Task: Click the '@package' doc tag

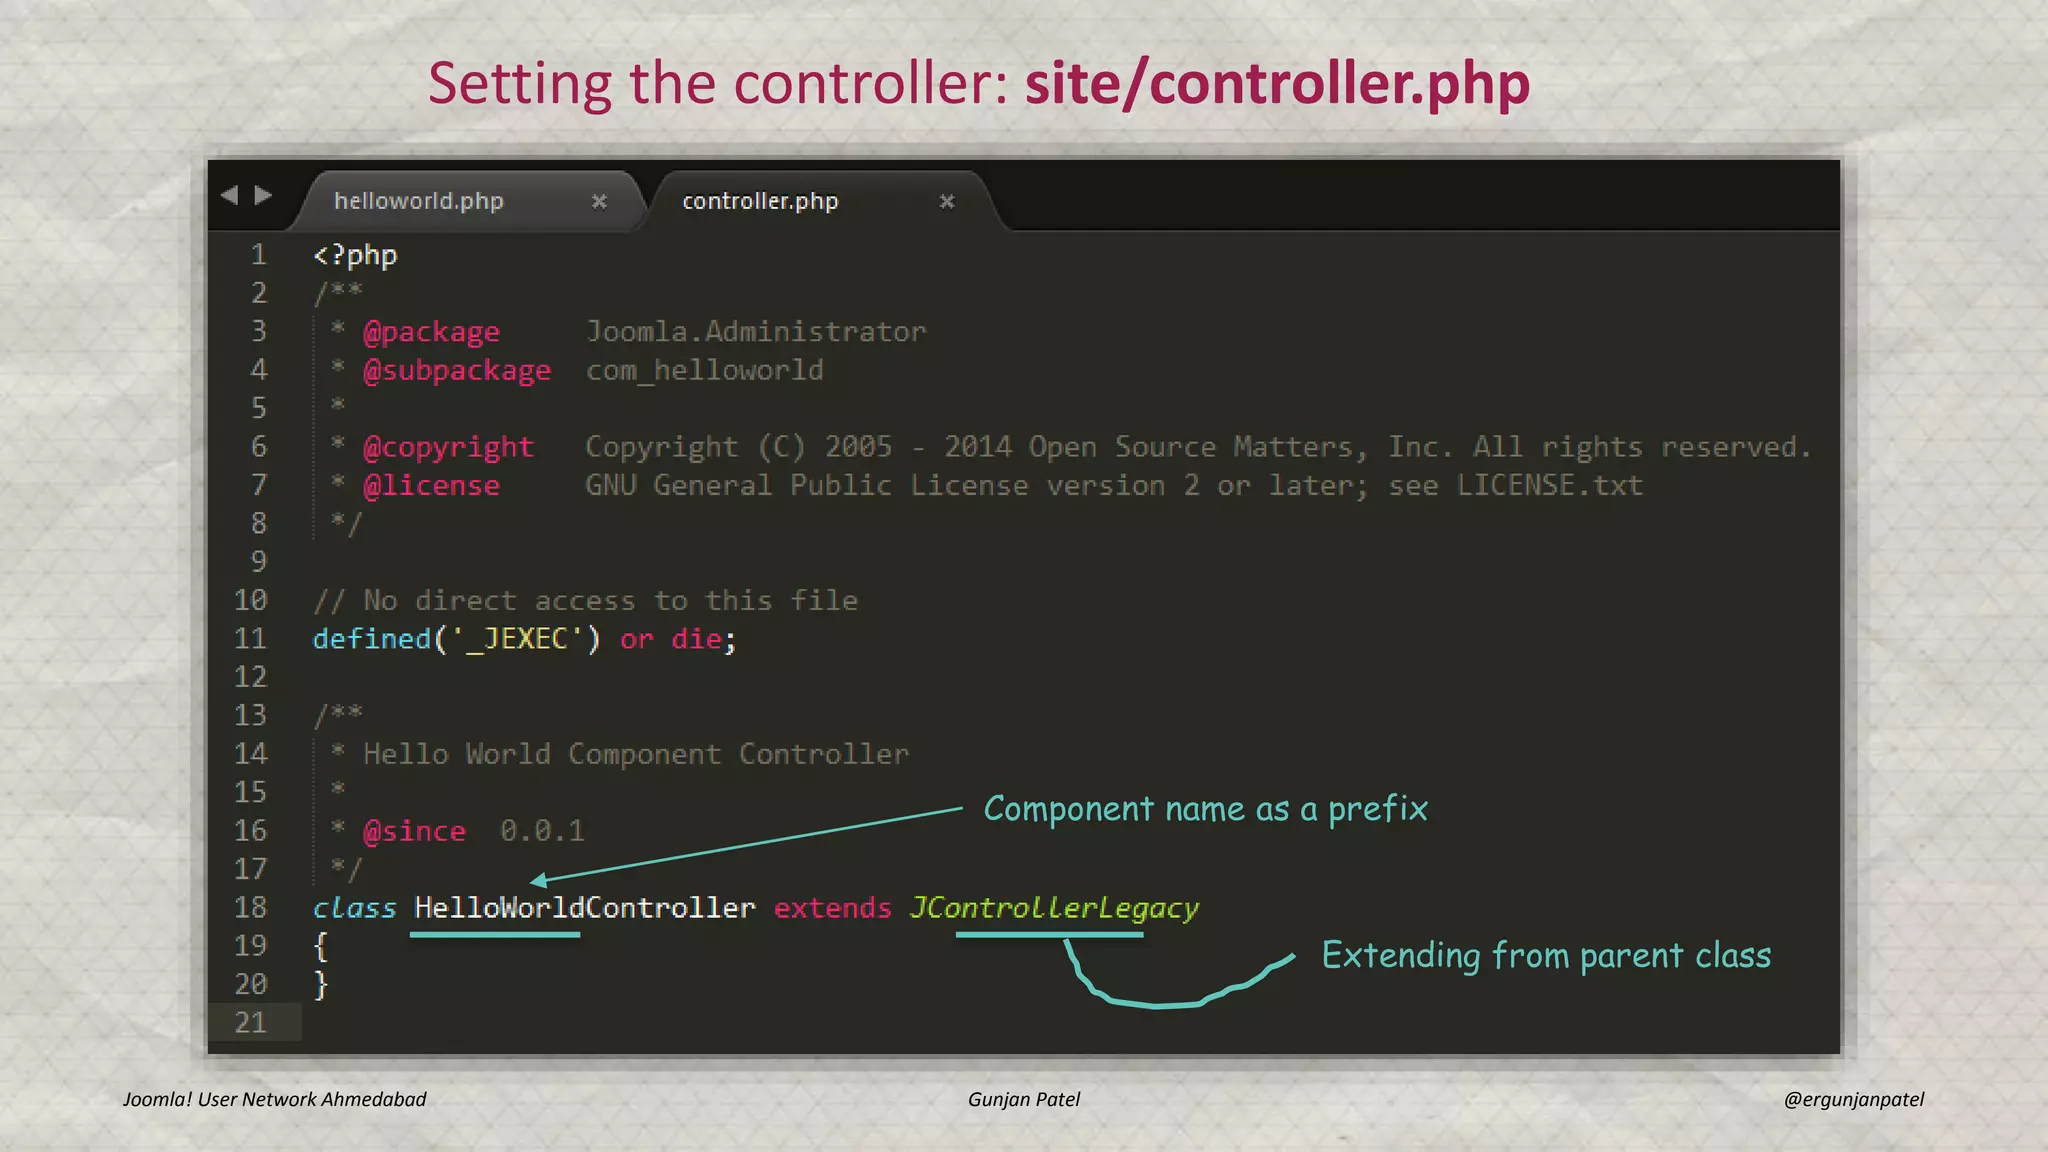Action: (431, 332)
